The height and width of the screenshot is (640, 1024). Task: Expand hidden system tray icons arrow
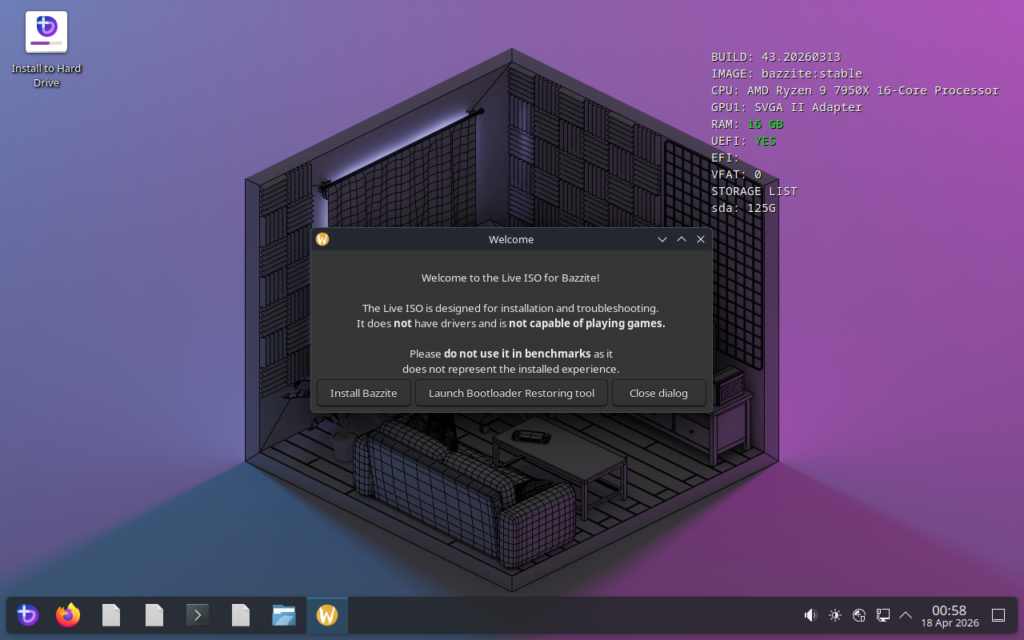tap(906, 615)
